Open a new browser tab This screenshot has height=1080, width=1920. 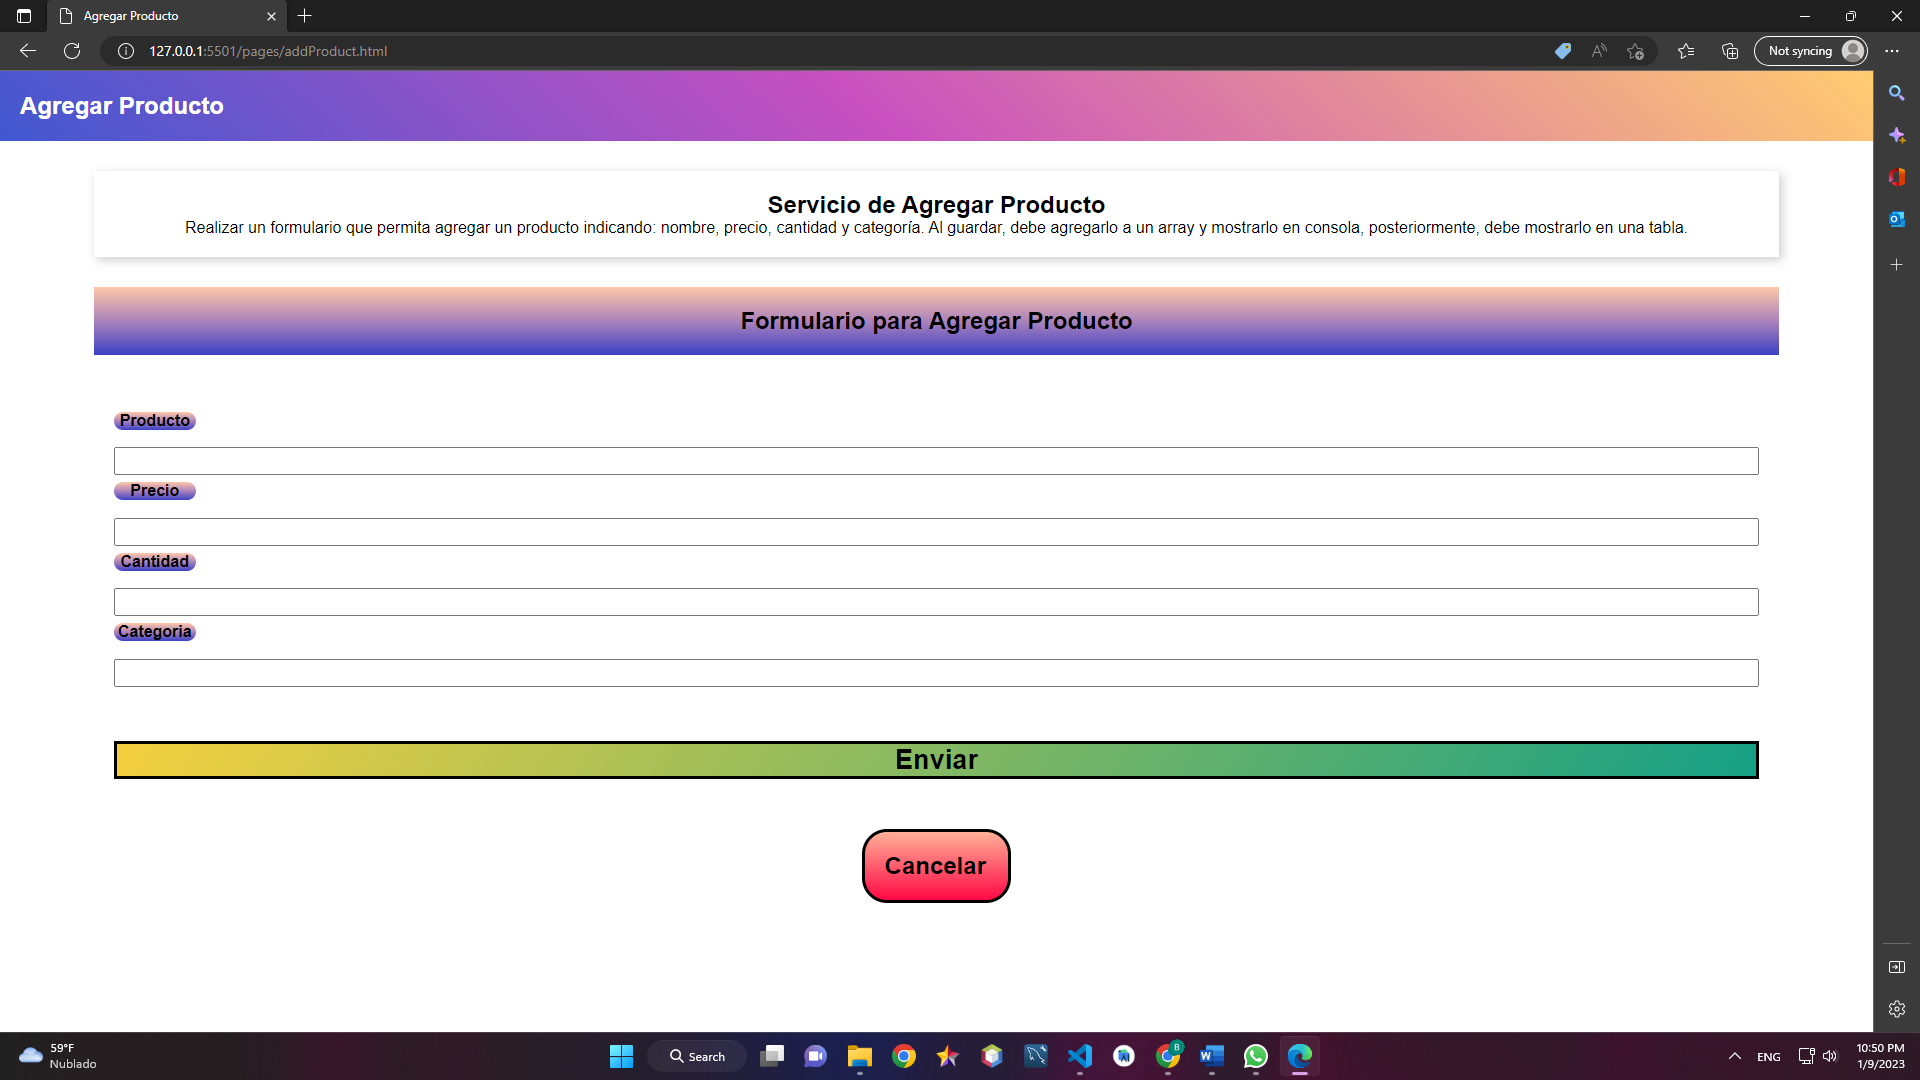305,16
